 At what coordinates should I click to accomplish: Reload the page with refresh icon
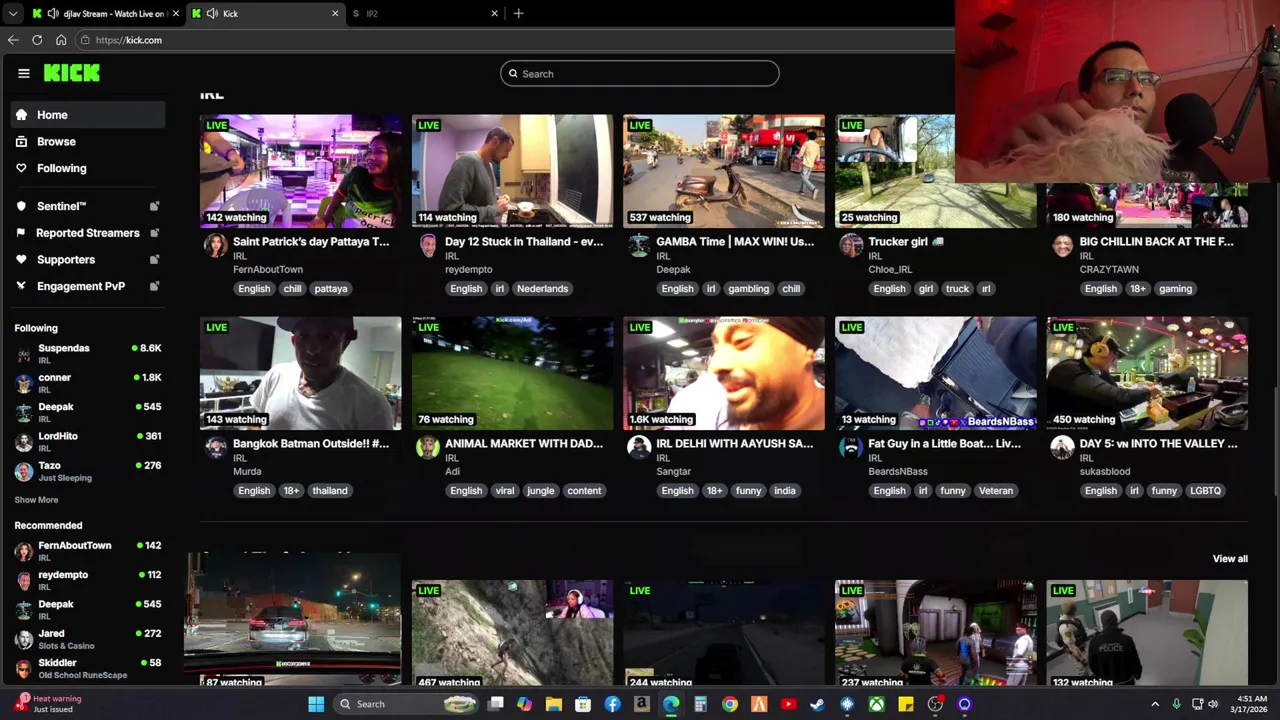37,40
